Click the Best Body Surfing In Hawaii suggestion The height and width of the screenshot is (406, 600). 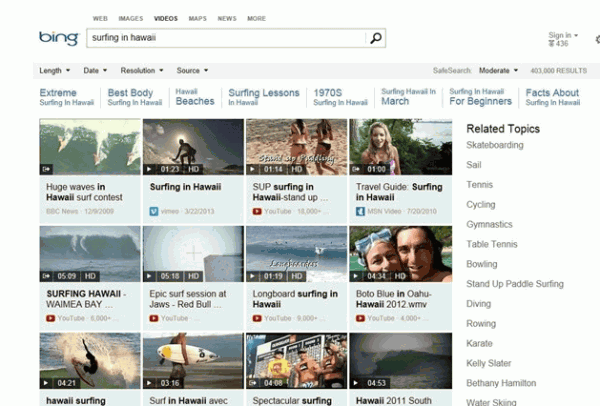[135, 97]
